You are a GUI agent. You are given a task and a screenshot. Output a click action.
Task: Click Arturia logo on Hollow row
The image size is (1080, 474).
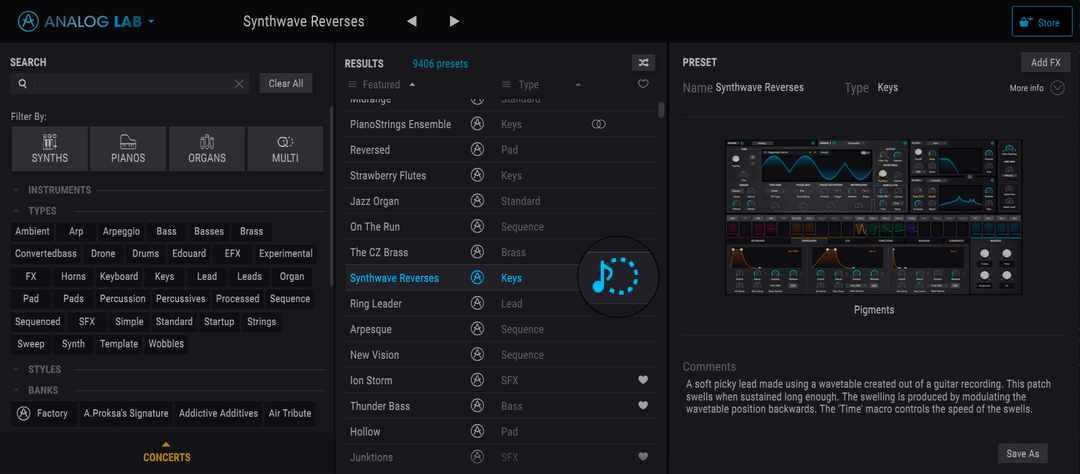click(x=477, y=432)
